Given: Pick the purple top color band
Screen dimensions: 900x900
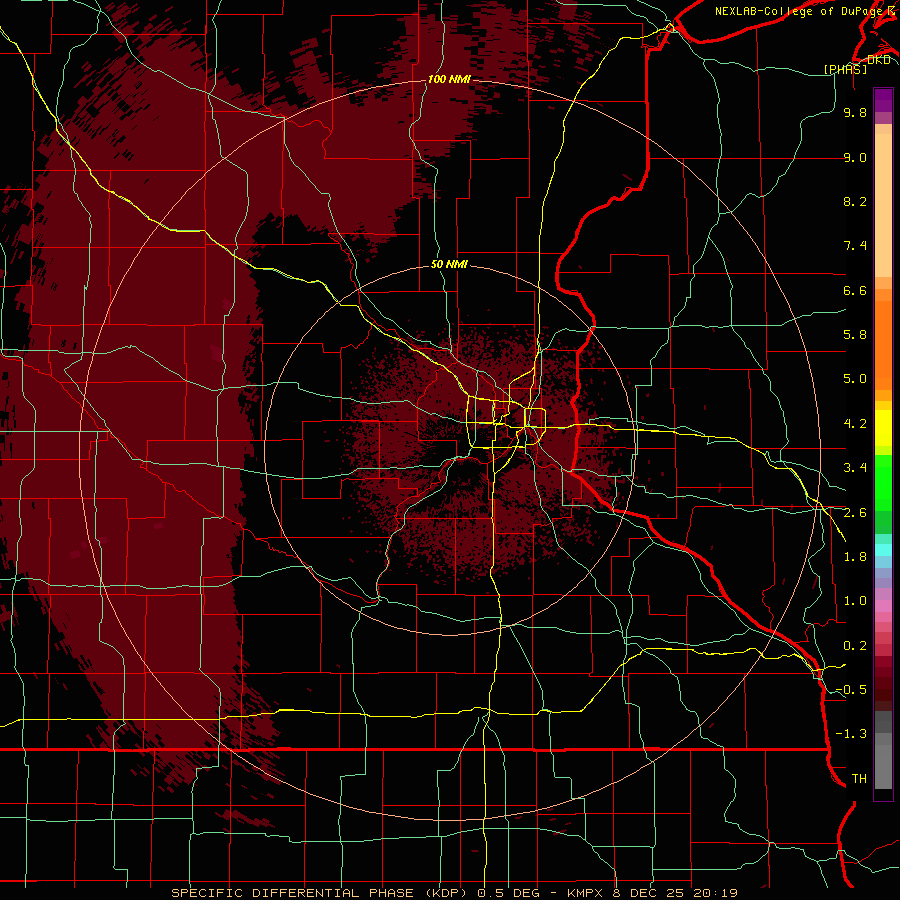Looking at the screenshot, I should [883, 100].
